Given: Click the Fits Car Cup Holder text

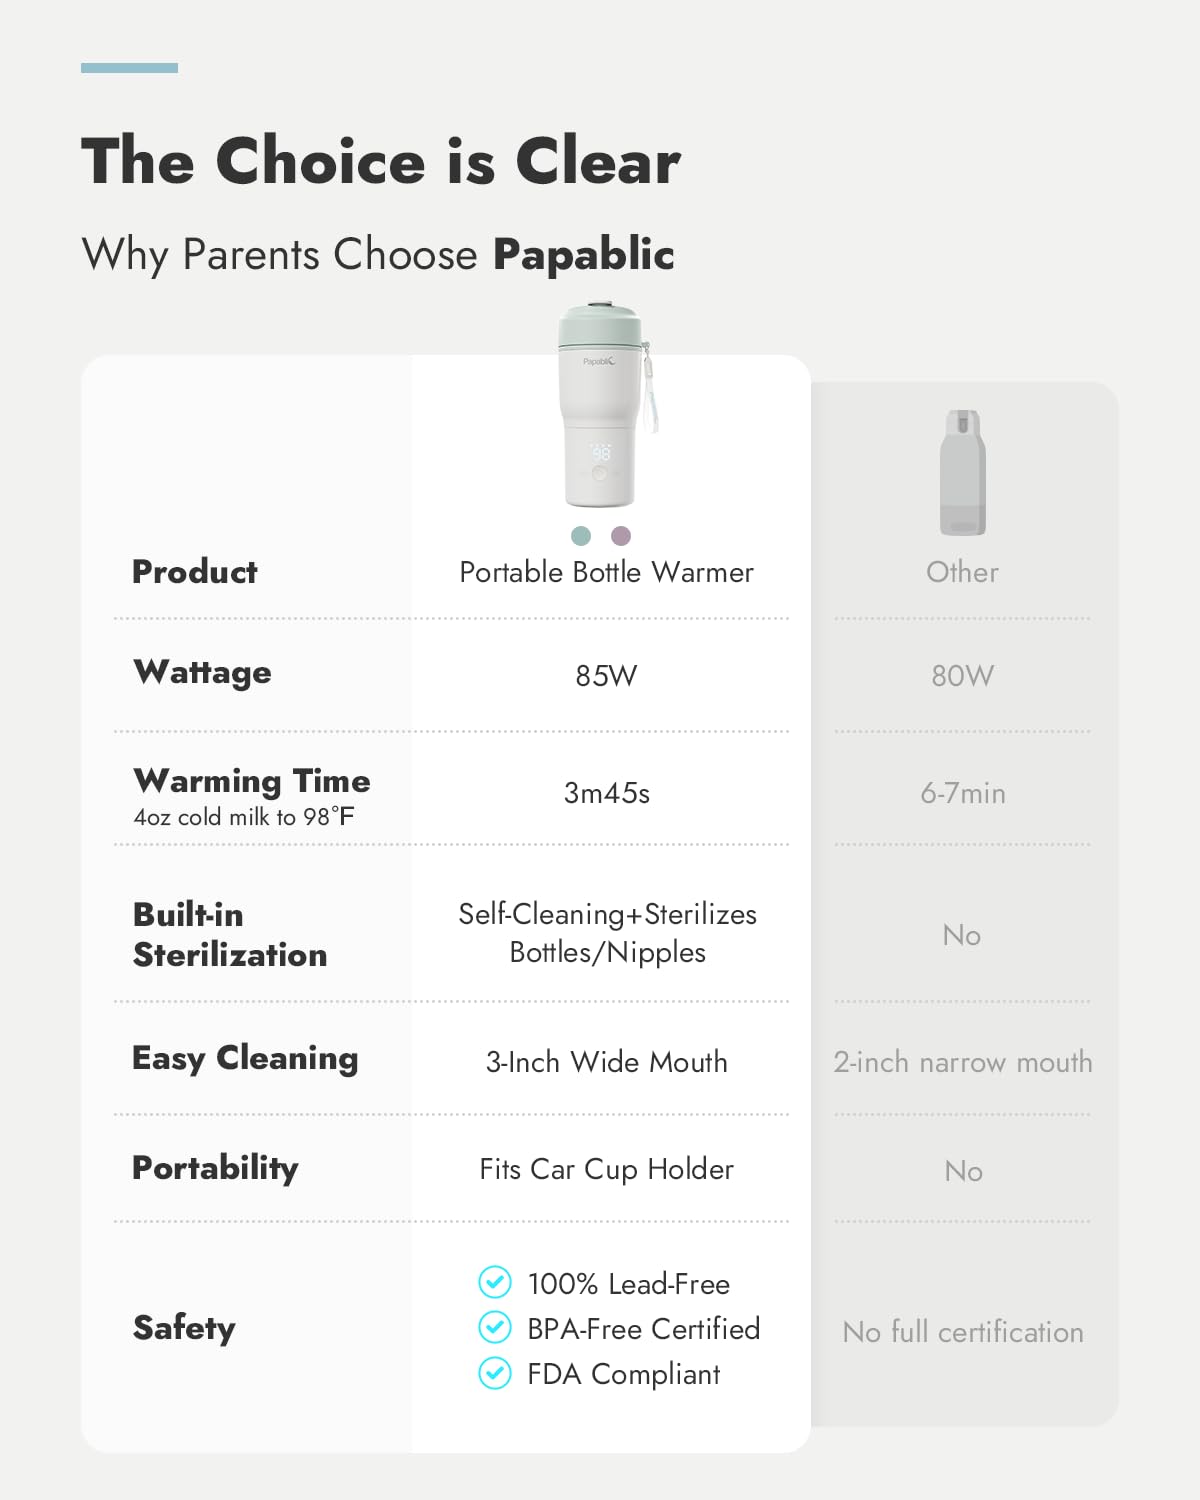Looking at the screenshot, I should click(x=606, y=1169).
